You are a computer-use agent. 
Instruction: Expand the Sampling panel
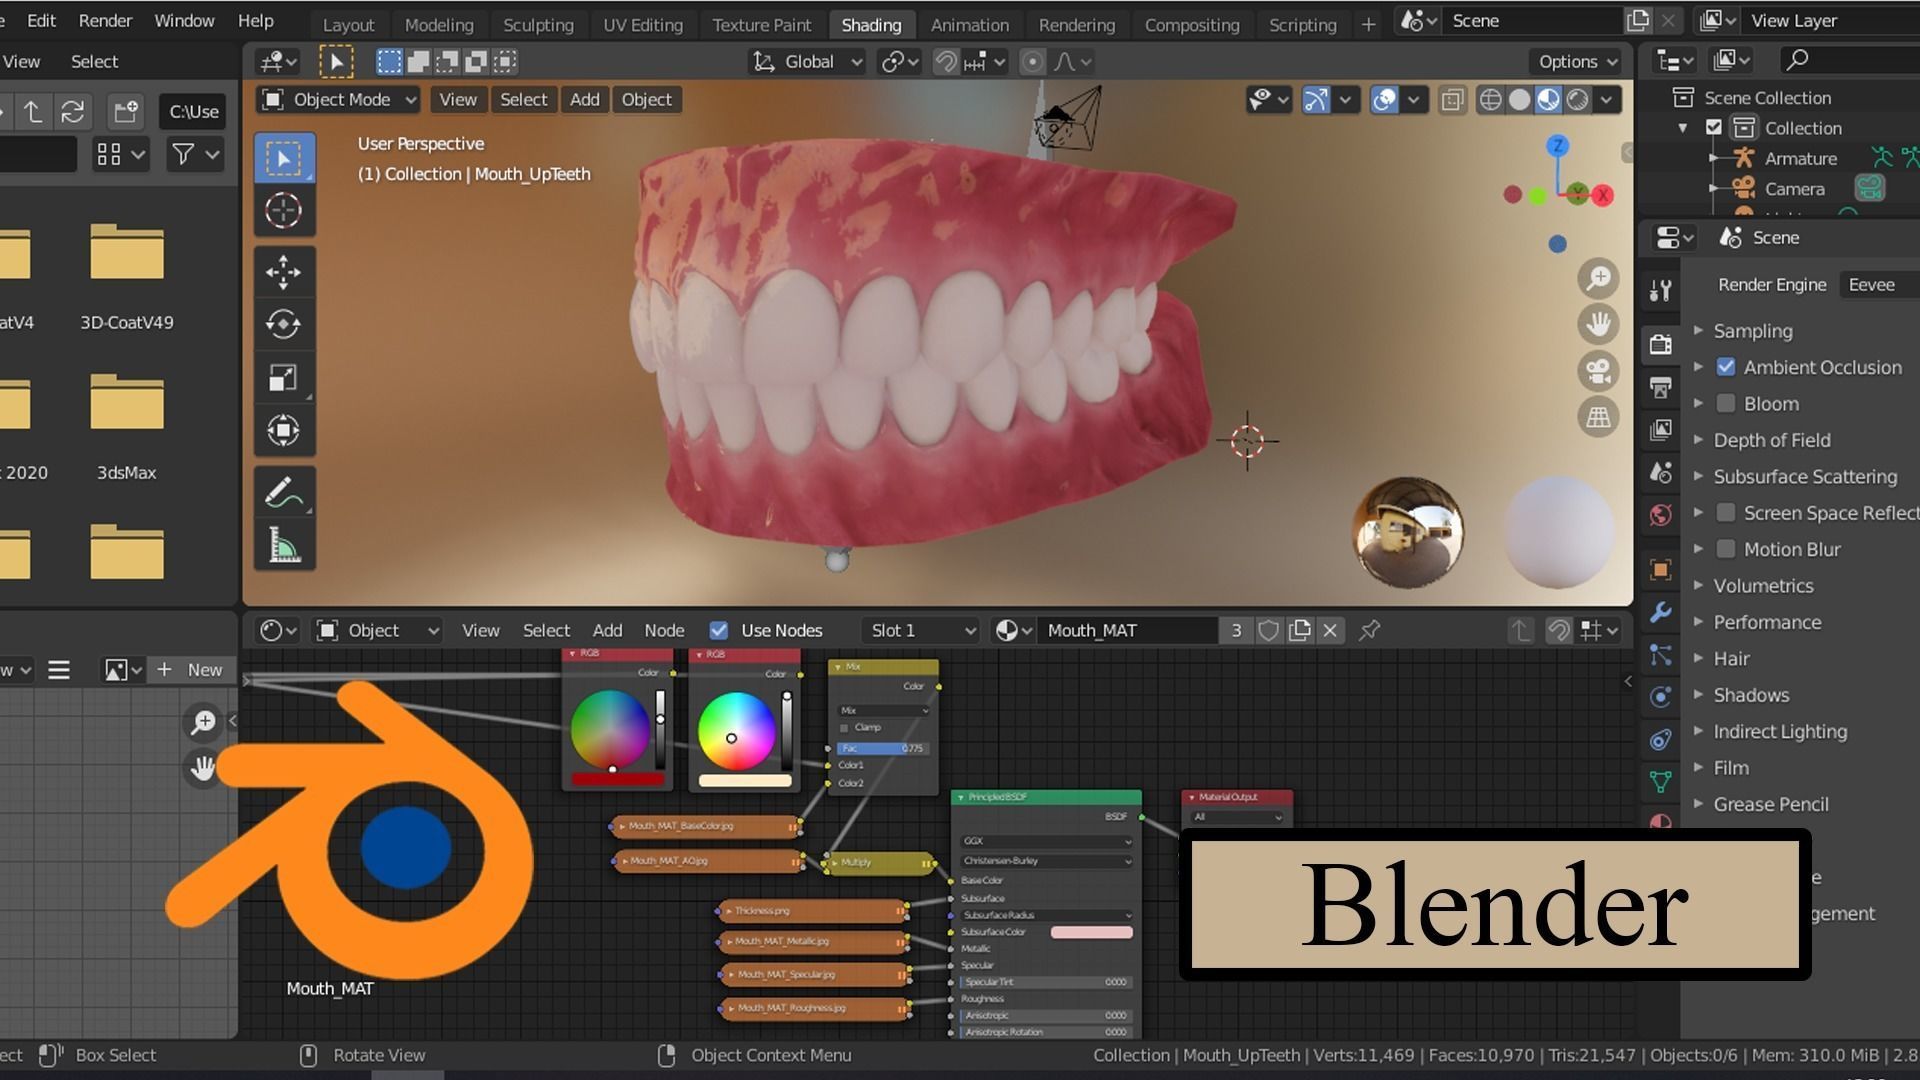tap(1752, 331)
